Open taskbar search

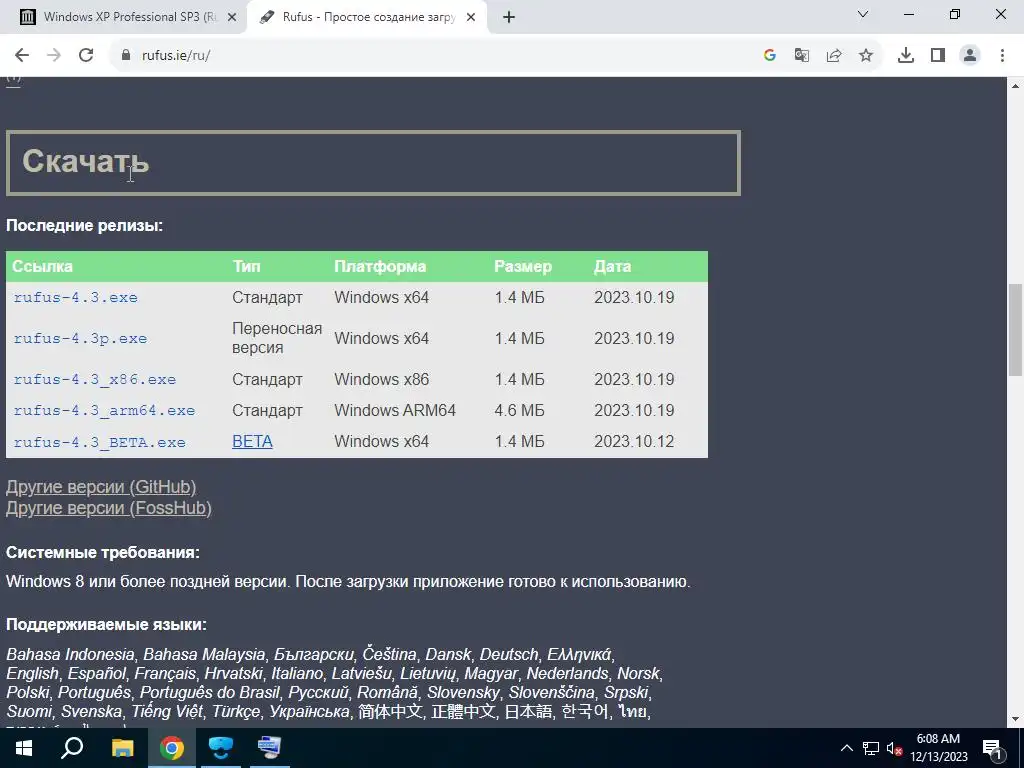[72, 748]
